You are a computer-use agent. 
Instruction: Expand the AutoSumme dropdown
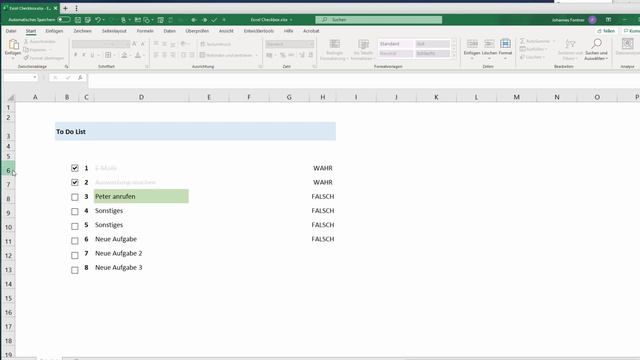click(554, 41)
